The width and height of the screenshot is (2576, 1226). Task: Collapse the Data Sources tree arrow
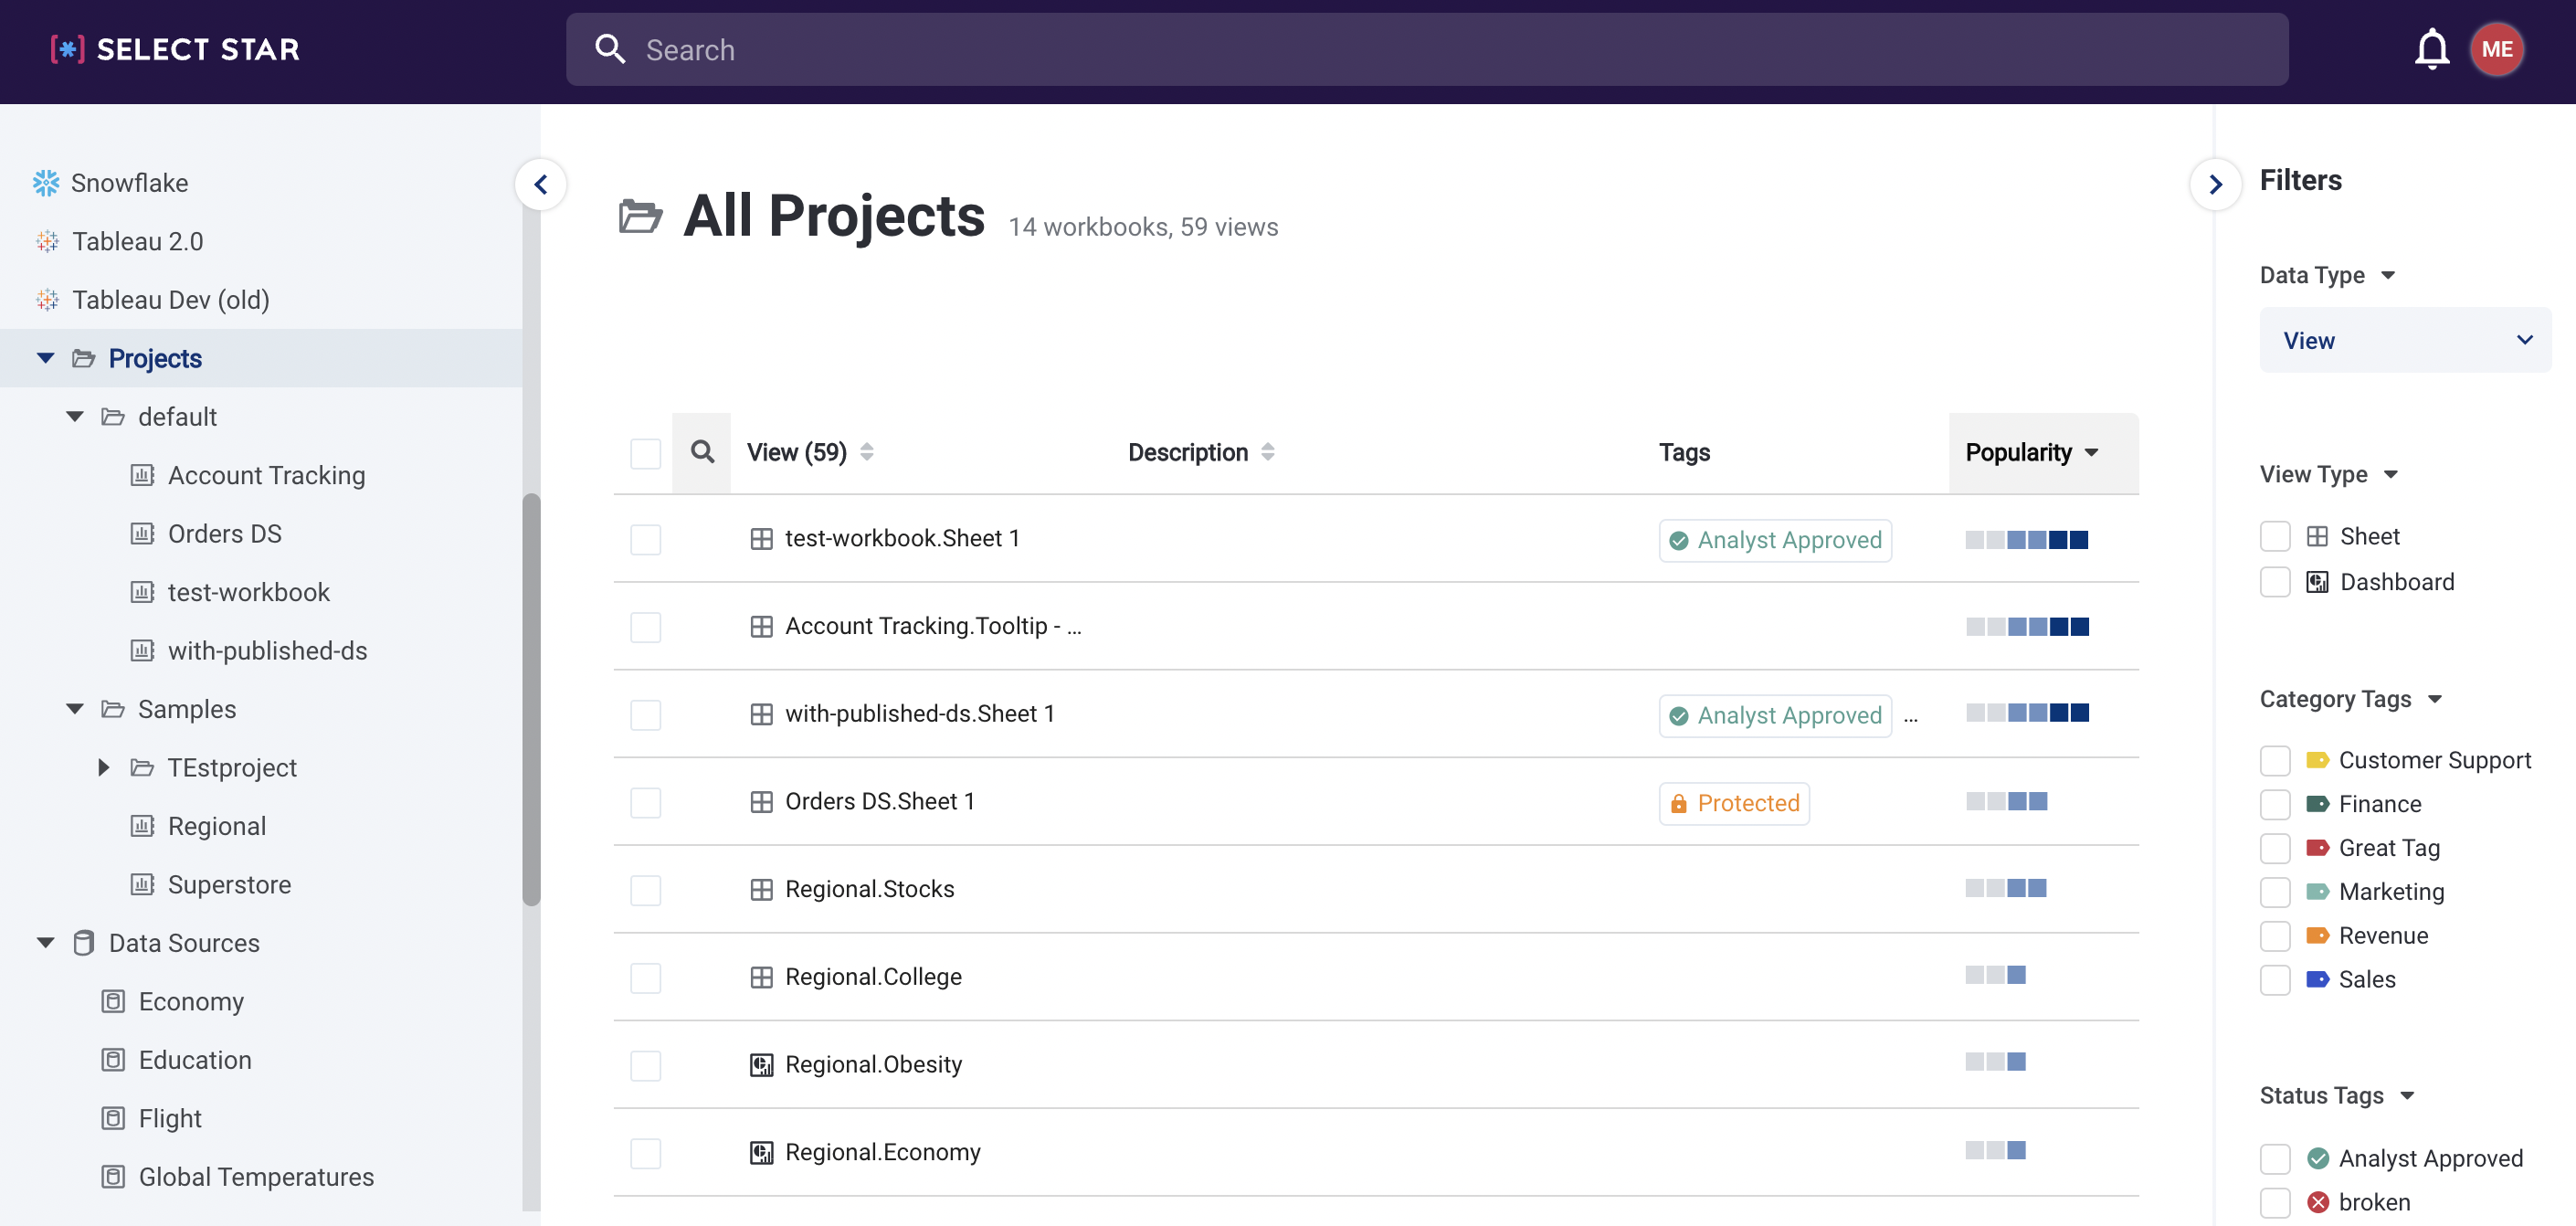coord(45,943)
